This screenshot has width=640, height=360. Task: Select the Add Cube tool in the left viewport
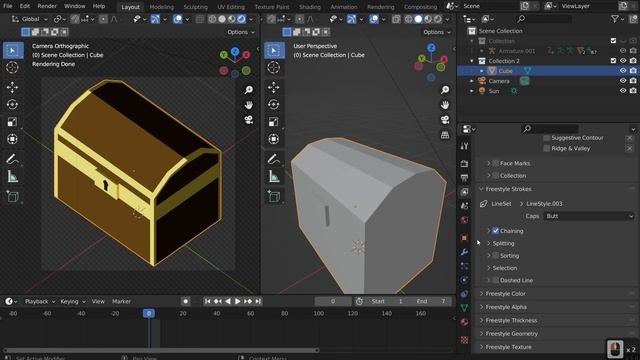[12, 196]
